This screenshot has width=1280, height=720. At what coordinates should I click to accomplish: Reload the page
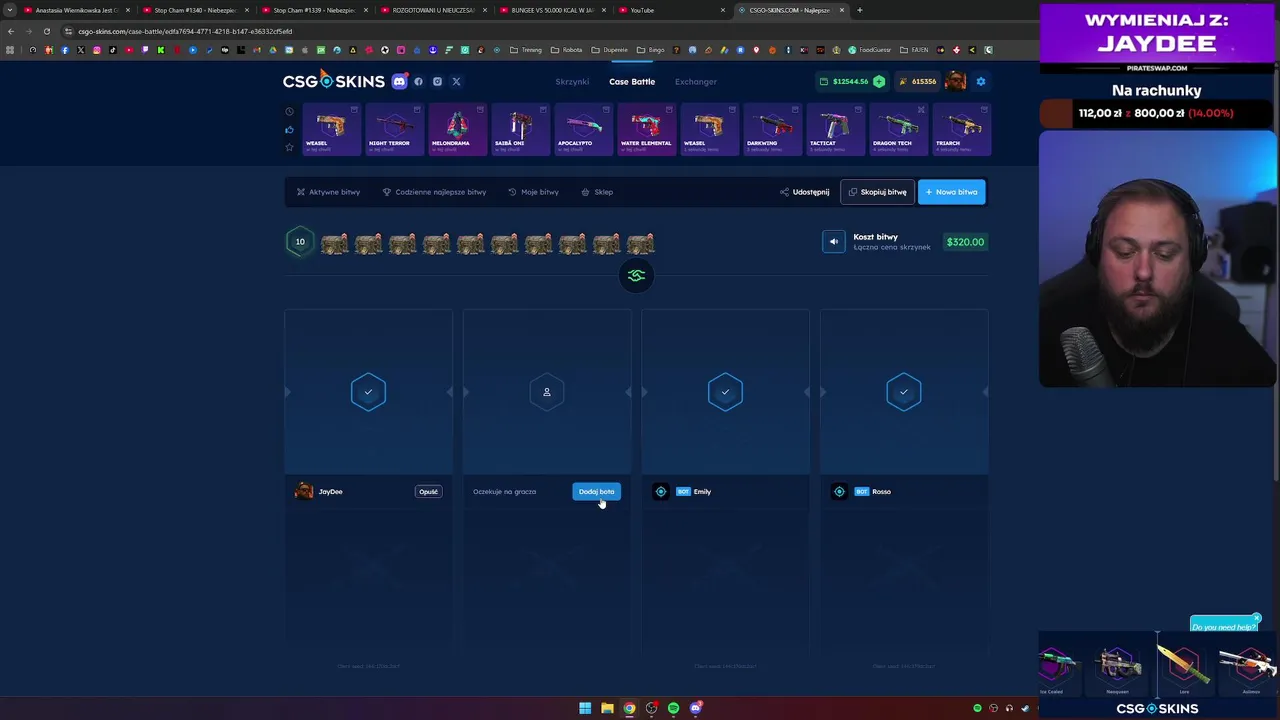[x=46, y=31]
